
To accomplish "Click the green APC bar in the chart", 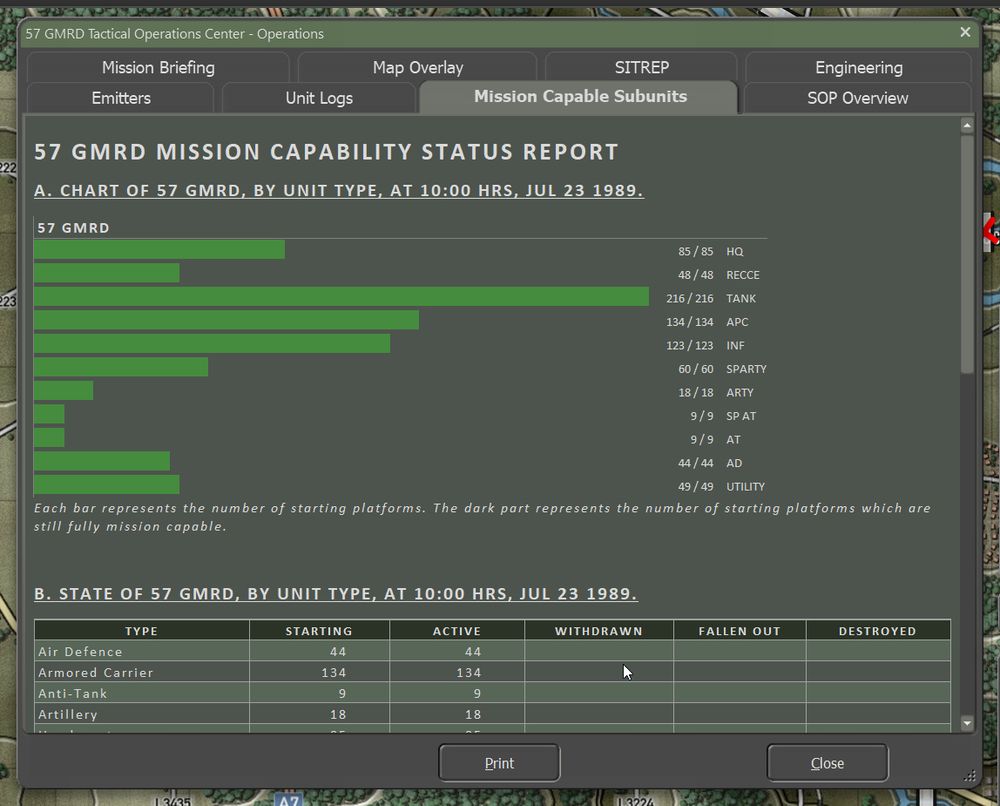I will [x=226, y=321].
